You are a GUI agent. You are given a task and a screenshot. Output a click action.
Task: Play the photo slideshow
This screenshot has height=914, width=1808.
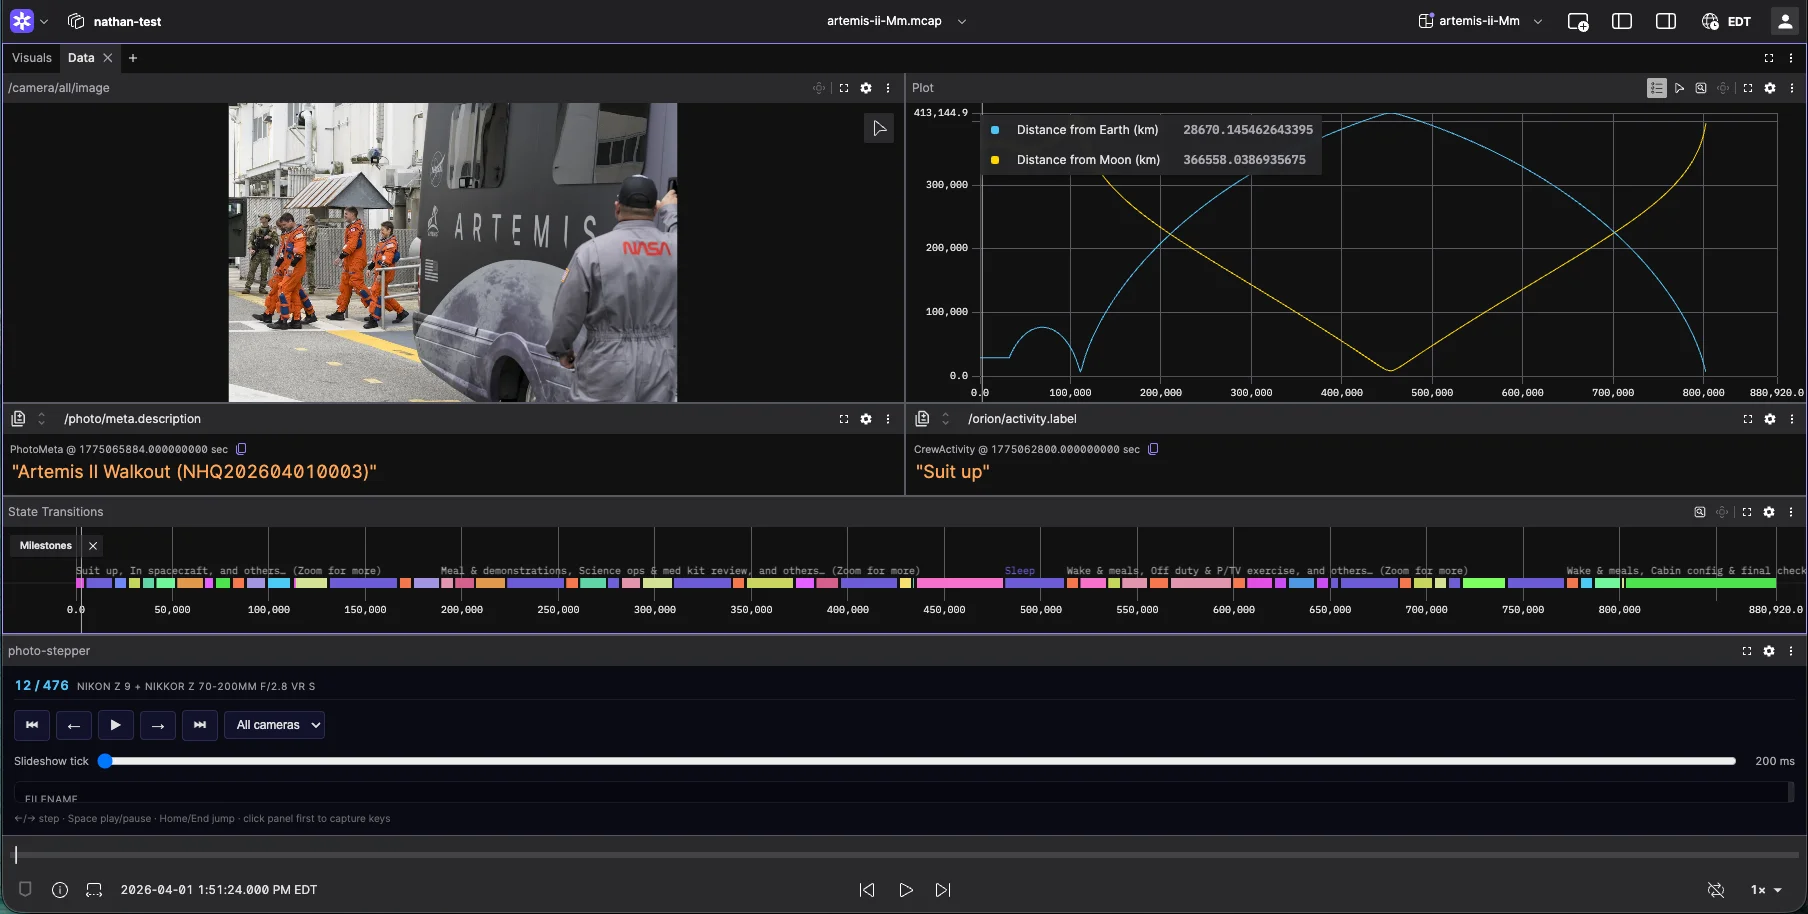pyautogui.click(x=116, y=725)
